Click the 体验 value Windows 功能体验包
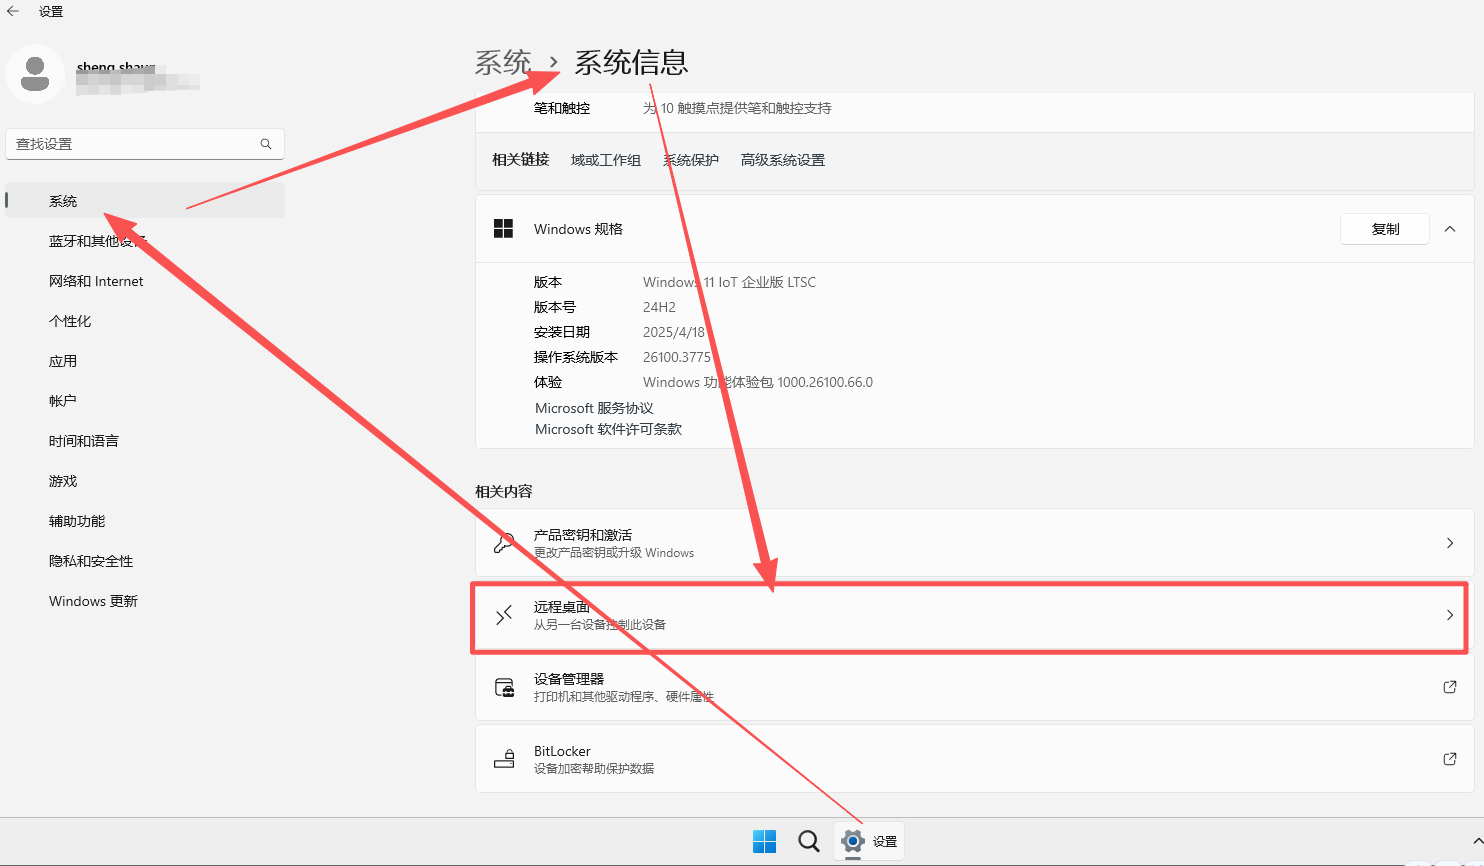Screen dimensions: 1484x866 758,382
